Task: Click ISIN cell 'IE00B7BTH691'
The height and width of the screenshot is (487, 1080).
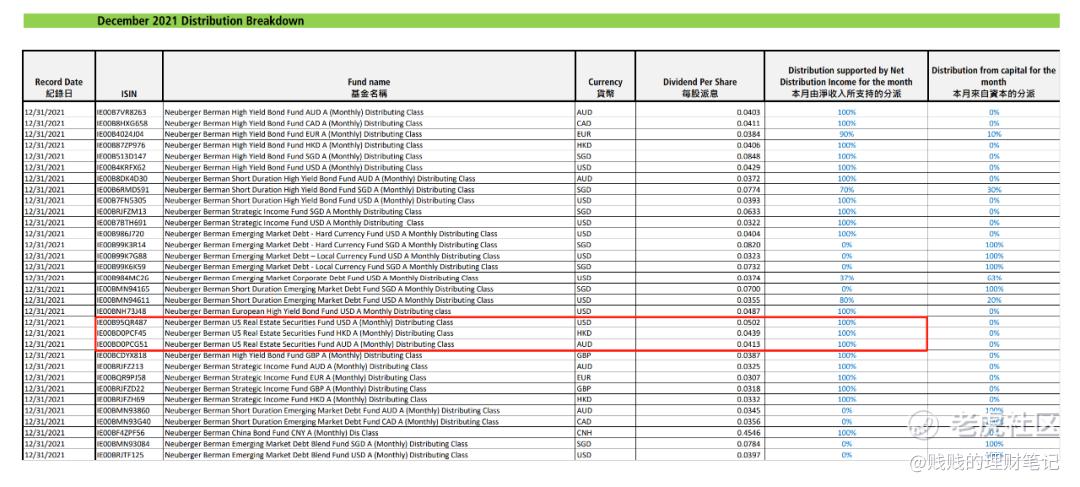Action: pos(122,222)
